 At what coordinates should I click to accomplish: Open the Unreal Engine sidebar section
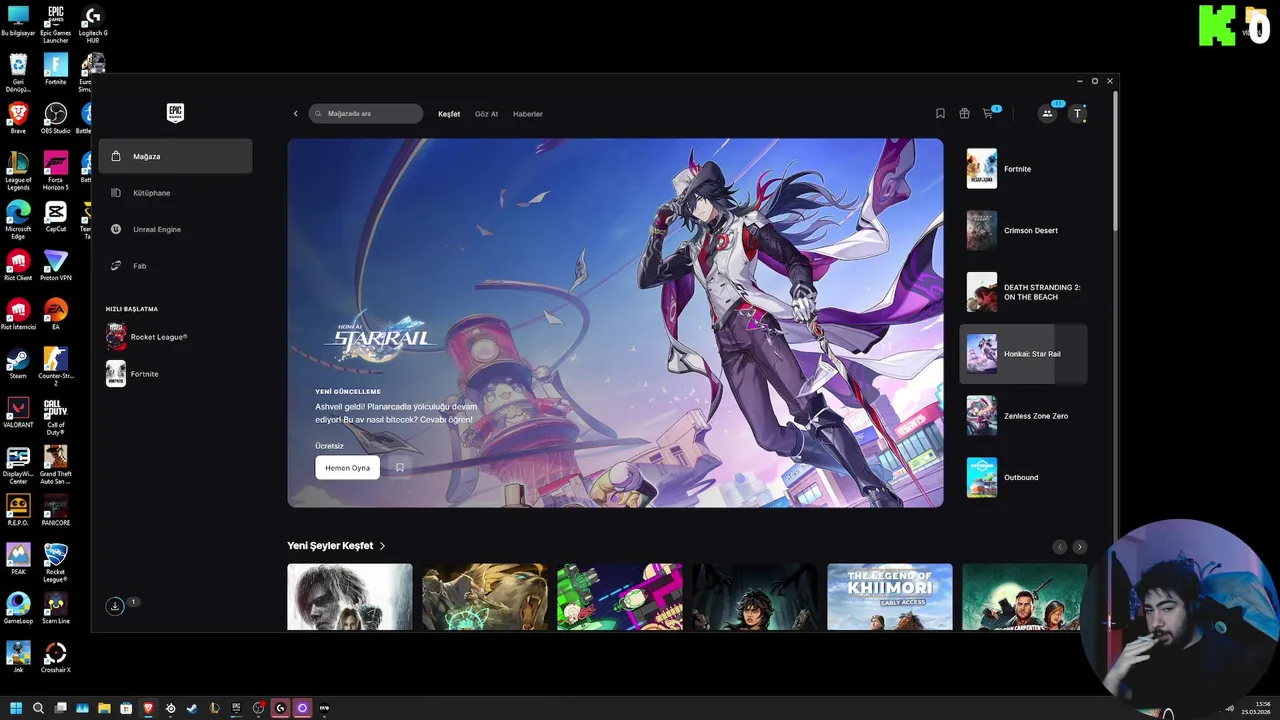pyautogui.click(x=175, y=229)
